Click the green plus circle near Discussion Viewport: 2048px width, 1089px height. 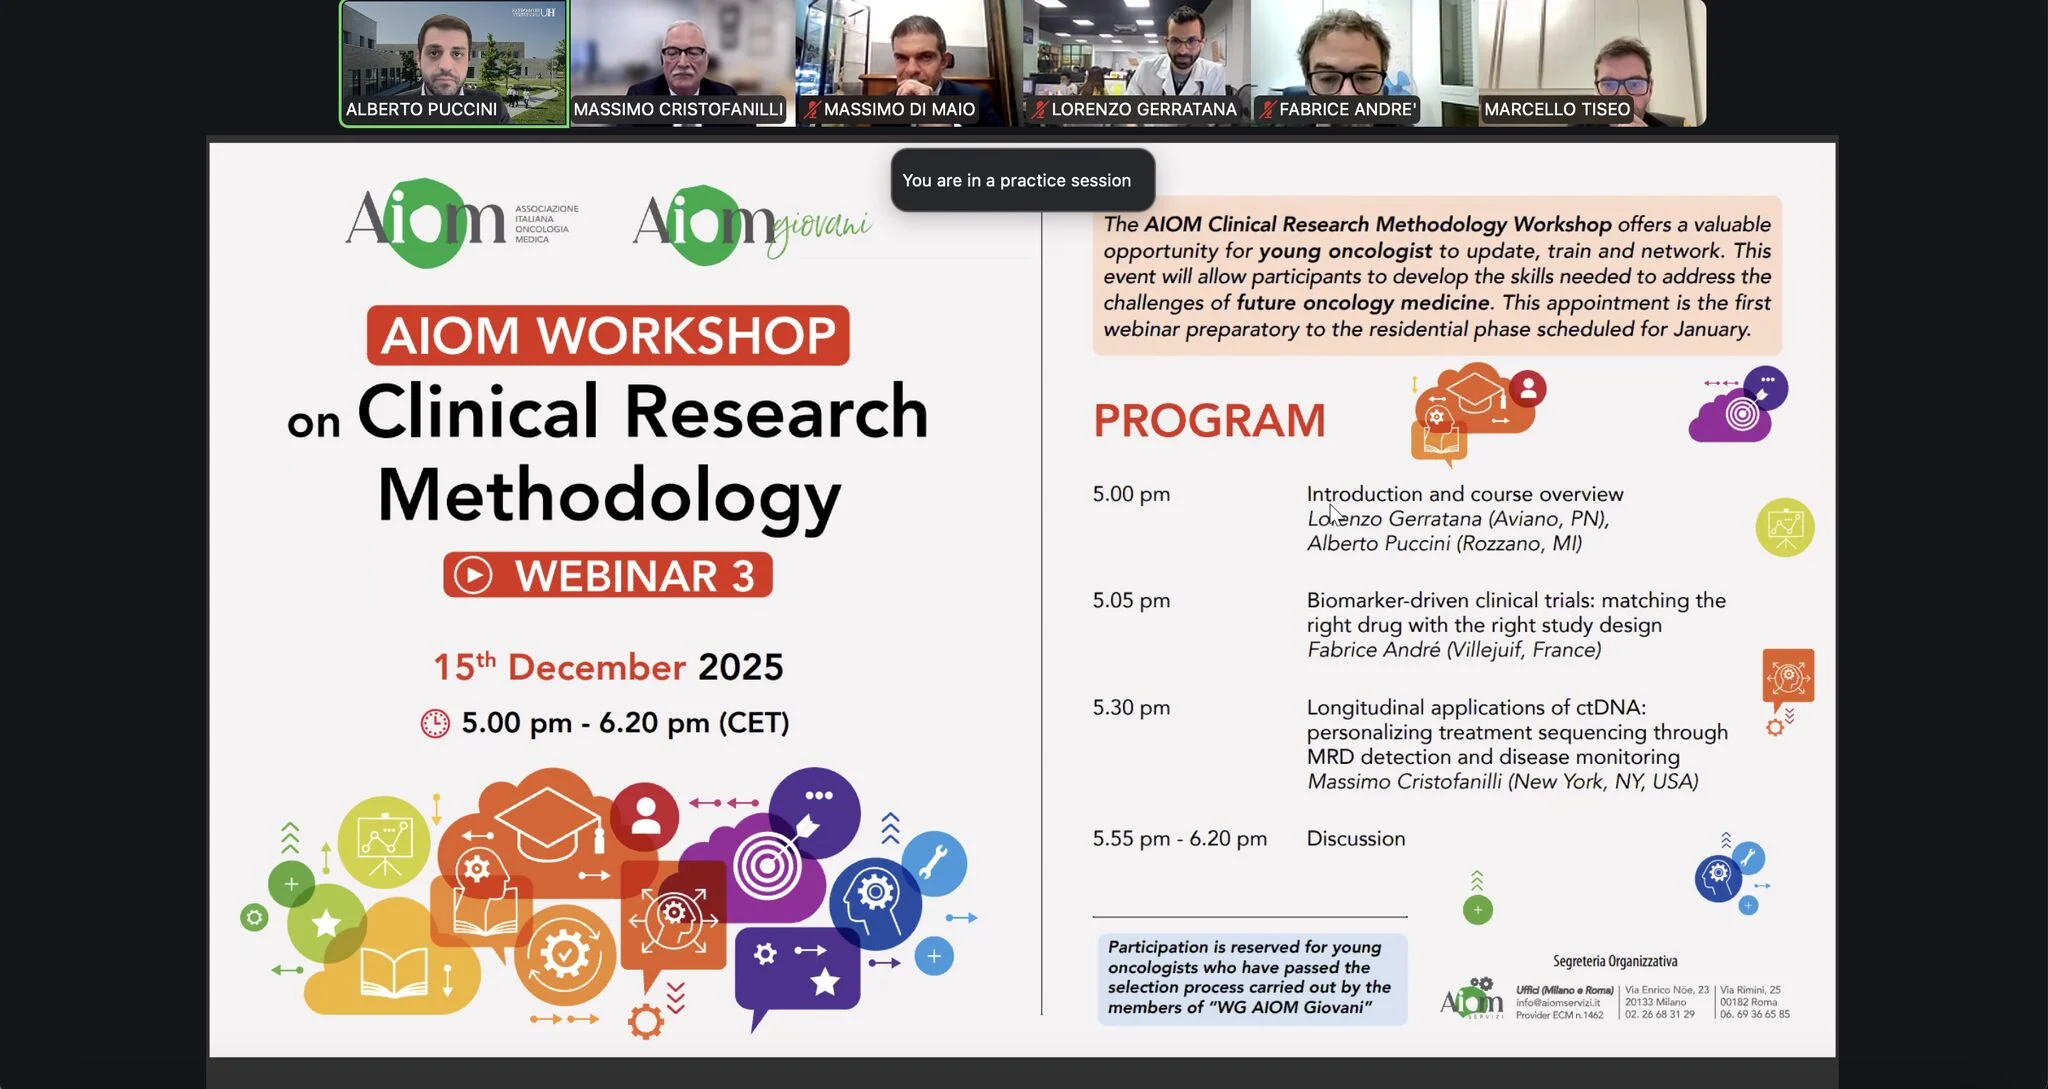[x=1477, y=910]
